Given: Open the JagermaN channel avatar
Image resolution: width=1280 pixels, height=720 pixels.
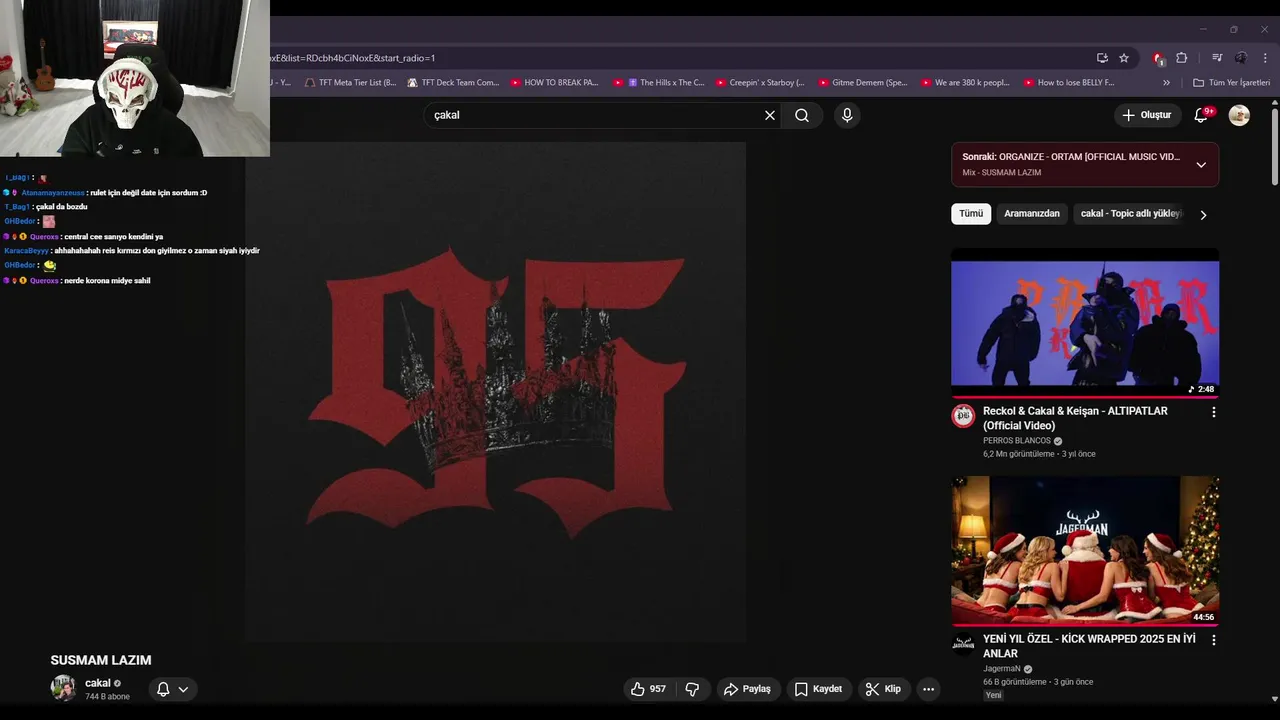Looking at the screenshot, I should (x=963, y=645).
